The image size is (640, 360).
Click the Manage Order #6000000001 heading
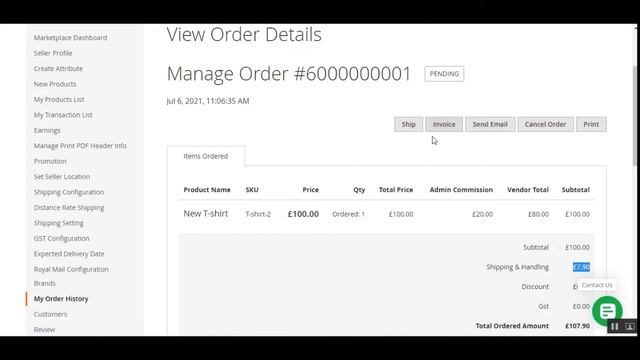[289, 74]
